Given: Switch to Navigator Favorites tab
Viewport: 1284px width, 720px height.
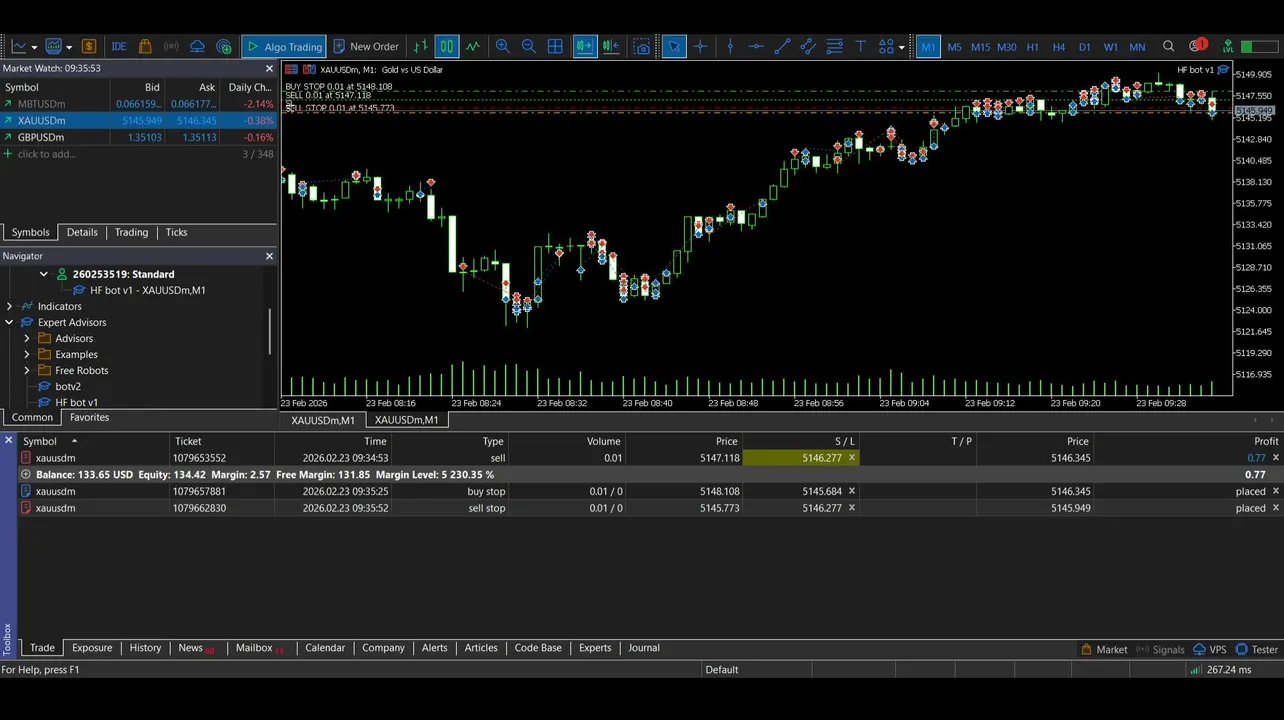Looking at the screenshot, I should pyautogui.click(x=89, y=417).
